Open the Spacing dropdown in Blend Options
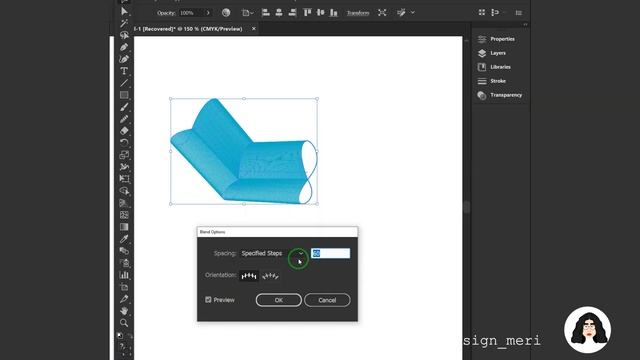This screenshot has height=360, width=640. tap(301, 253)
